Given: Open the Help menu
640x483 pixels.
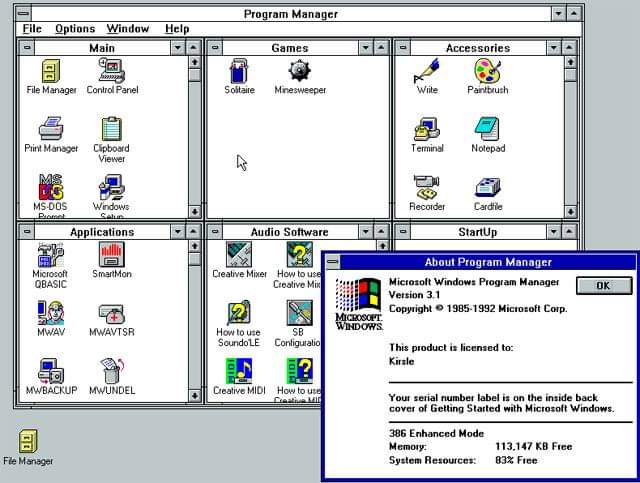Looking at the screenshot, I should [x=177, y=29].
